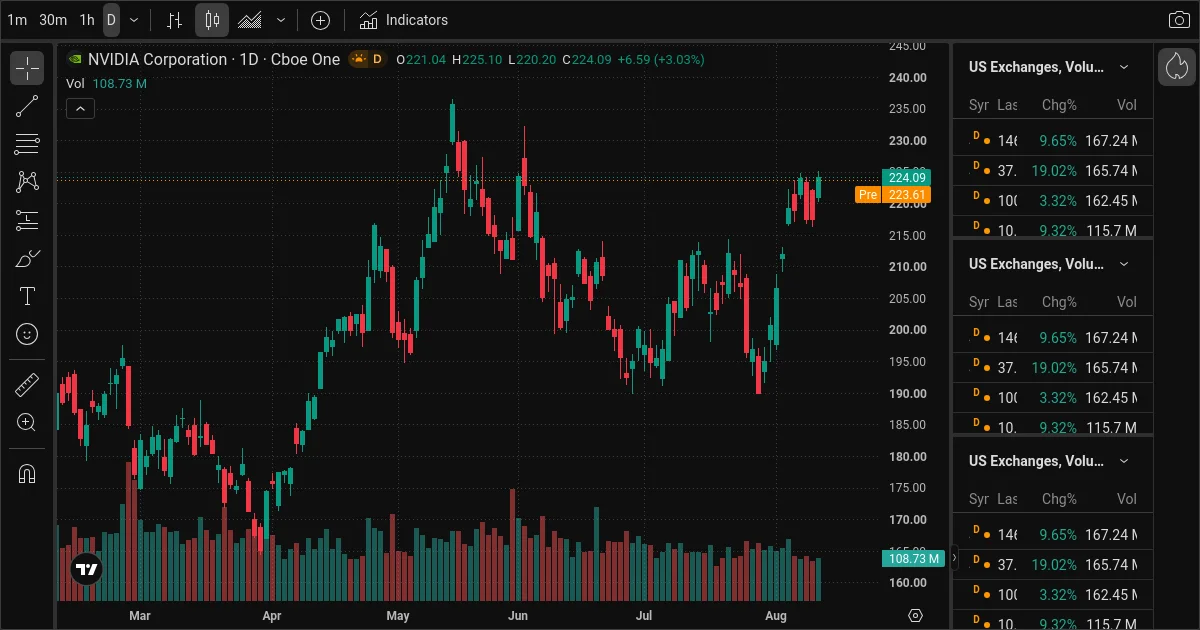
Task: Click the 240.00 price scale label
Action: (x=907, y=77)
